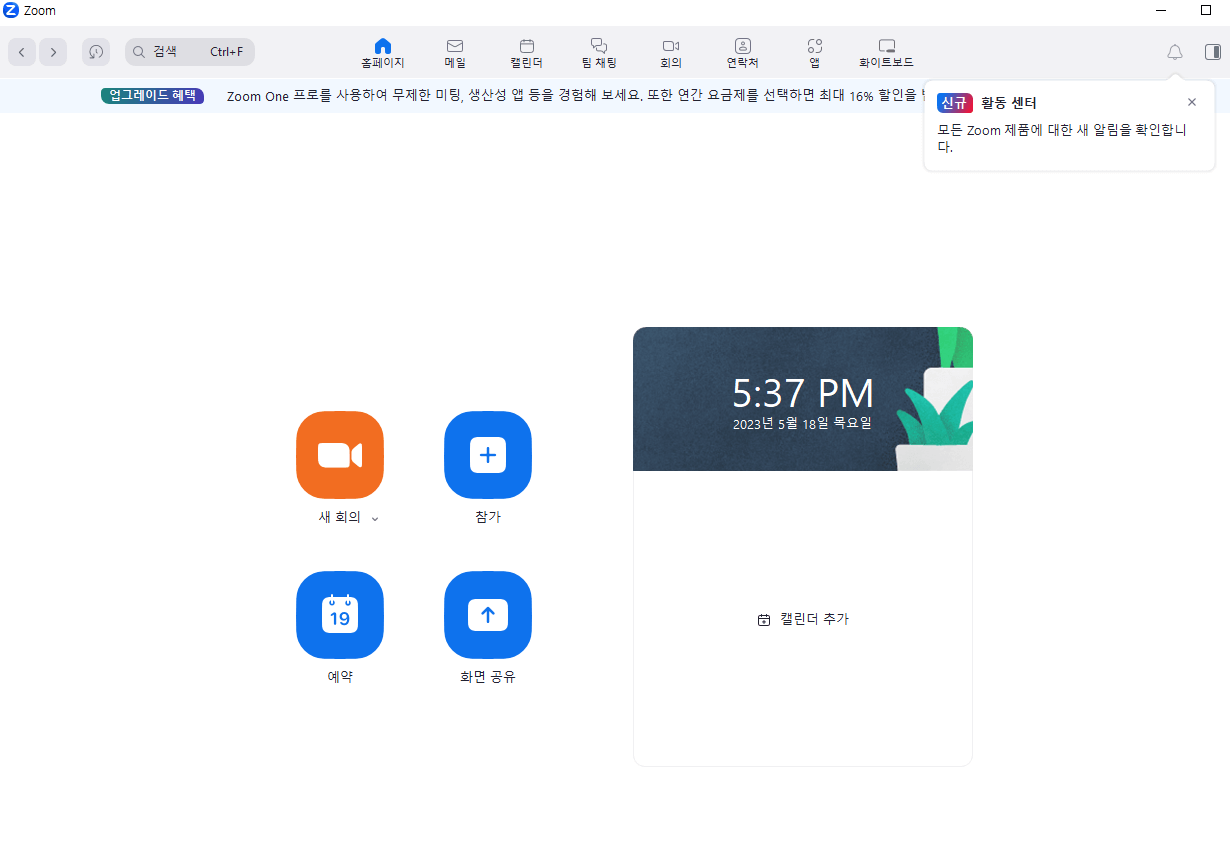Image resolution: width=1230 pixels, height=846 pixels.
Task: Click the 검색 search field
Action: (190, 52)
